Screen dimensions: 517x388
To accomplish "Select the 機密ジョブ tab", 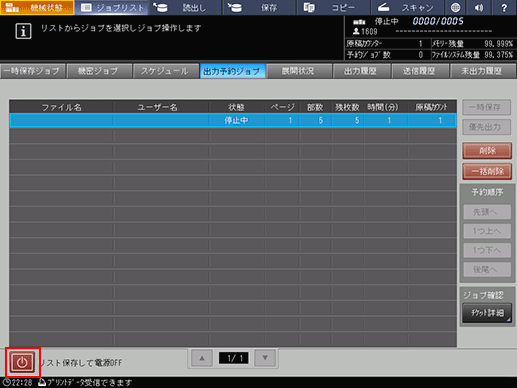I will [99, 71].
